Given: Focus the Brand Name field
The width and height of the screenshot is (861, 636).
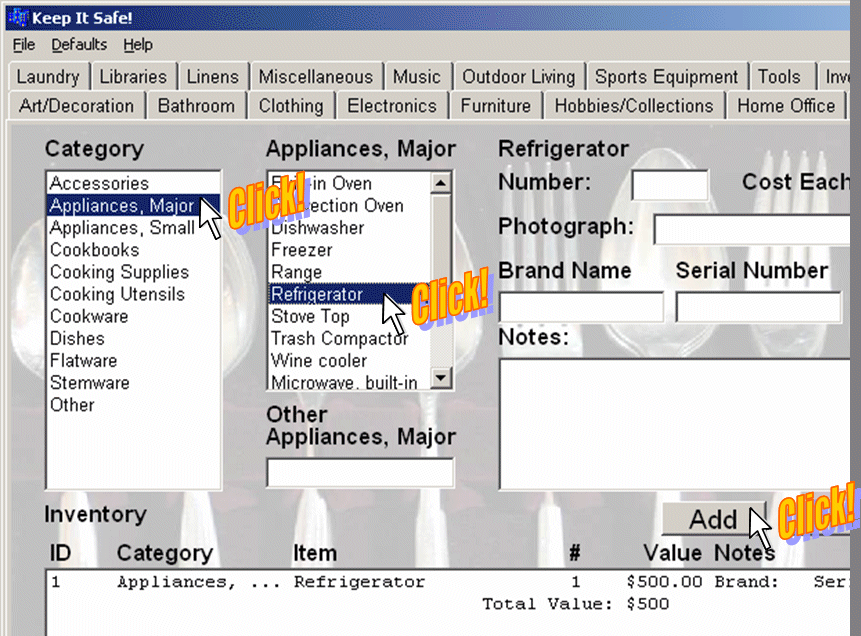Looking at the screenshot, I should point(582,307).
